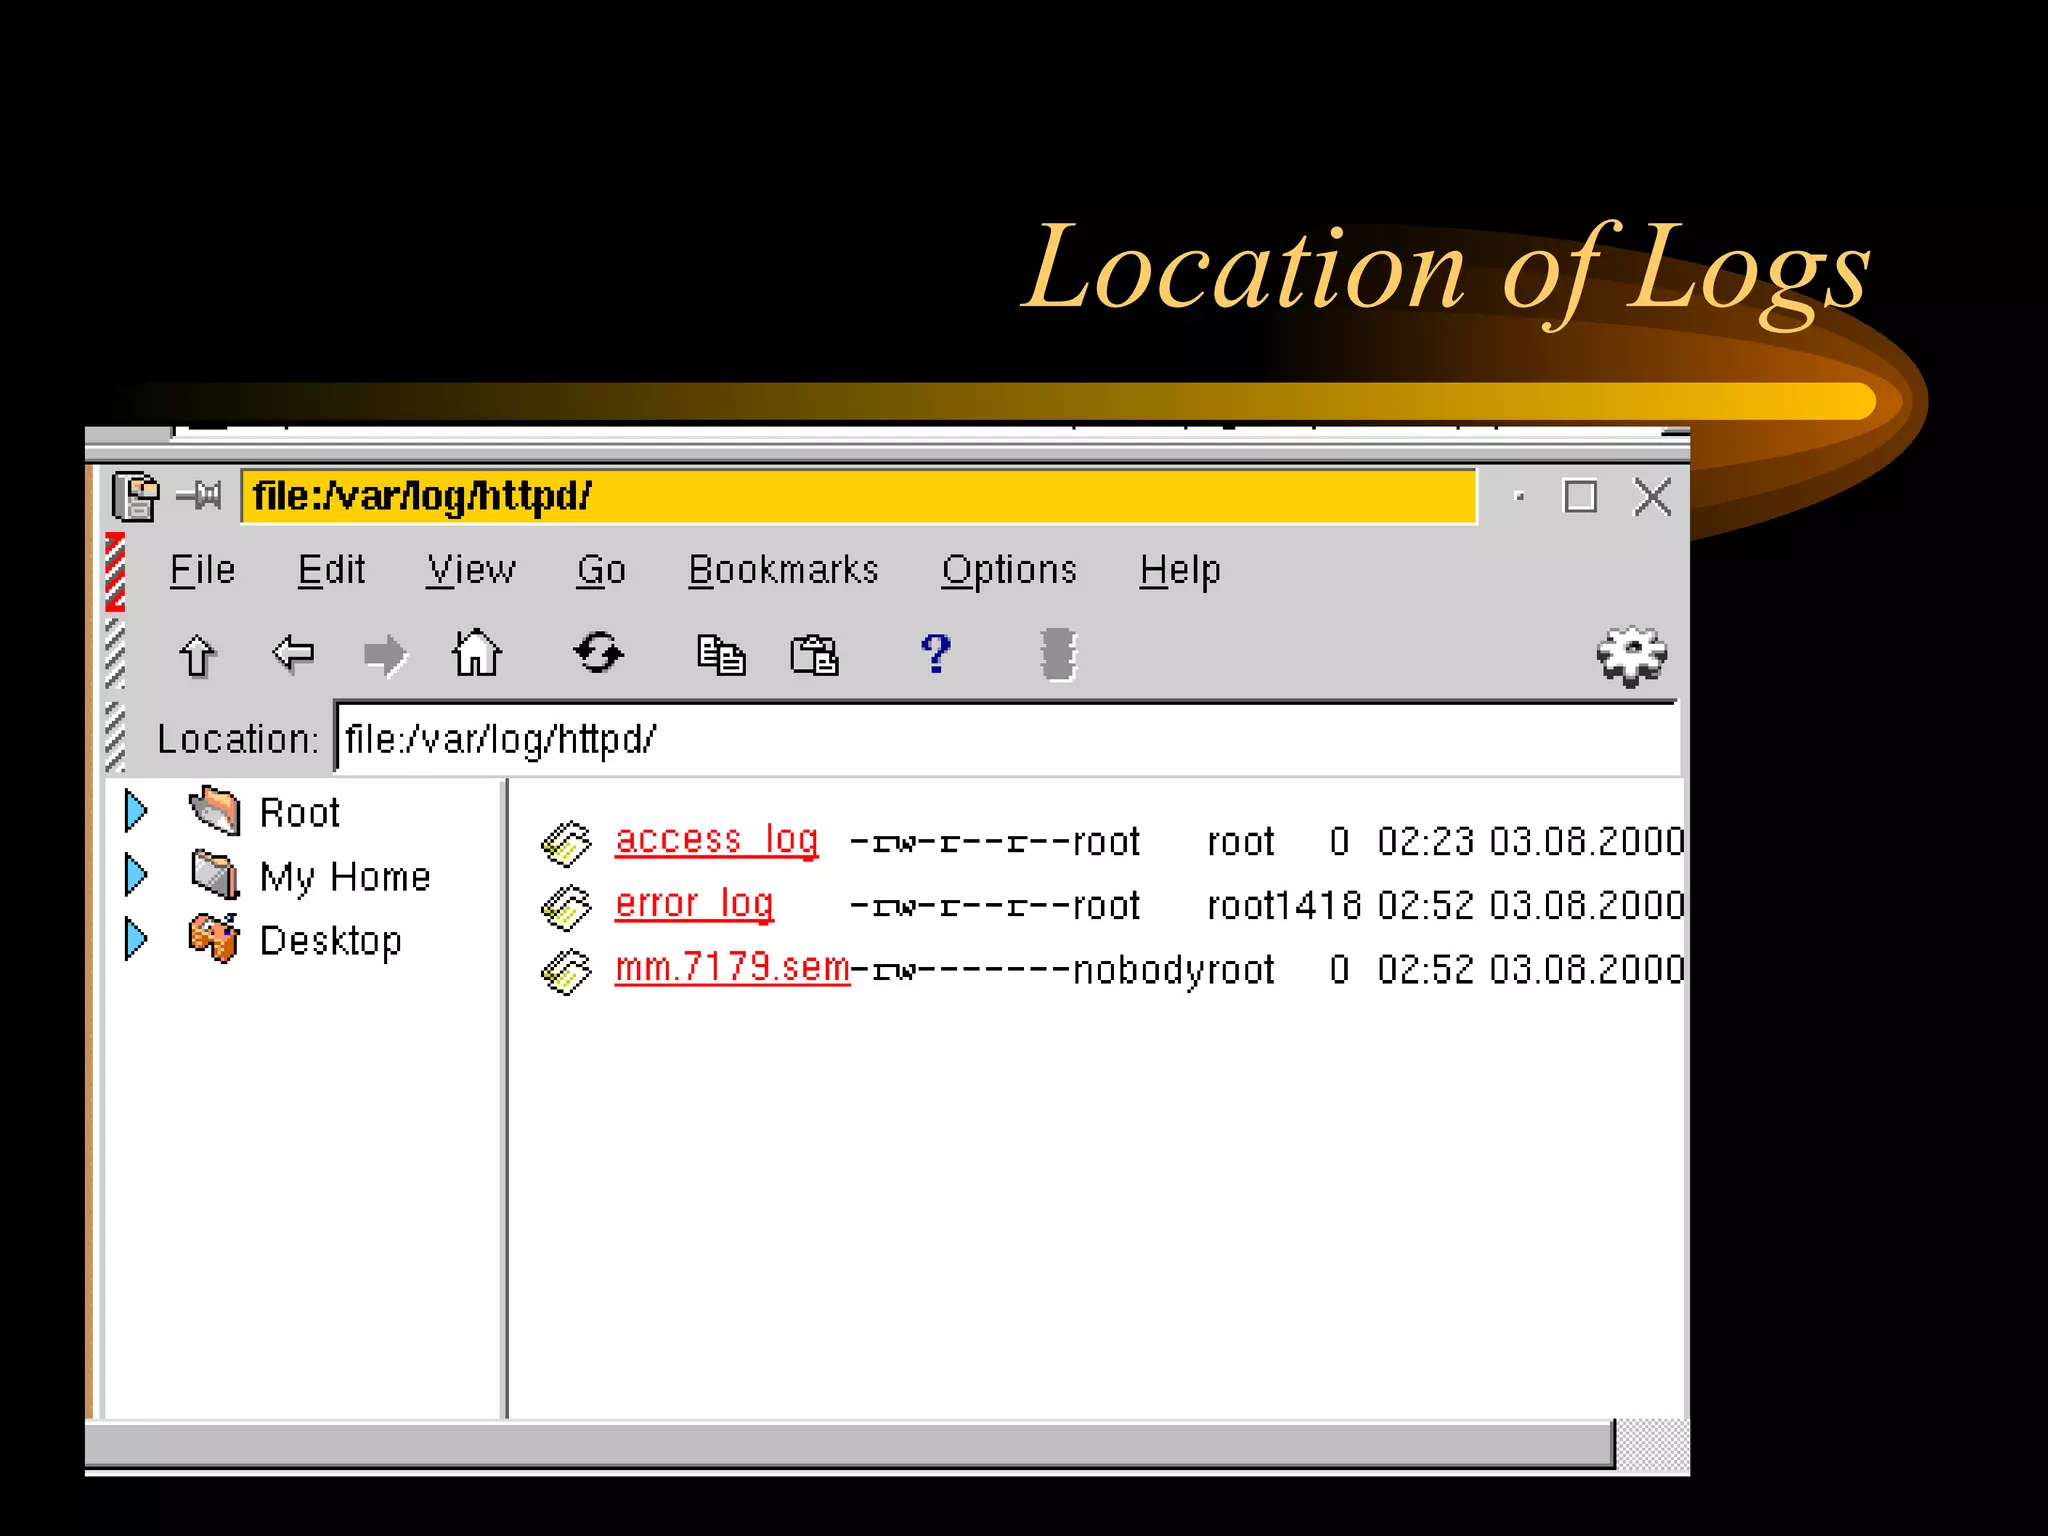Viewport: 2048px width, 1536px height.
Task: Click the Root folder icon
Action: (215, 810)
